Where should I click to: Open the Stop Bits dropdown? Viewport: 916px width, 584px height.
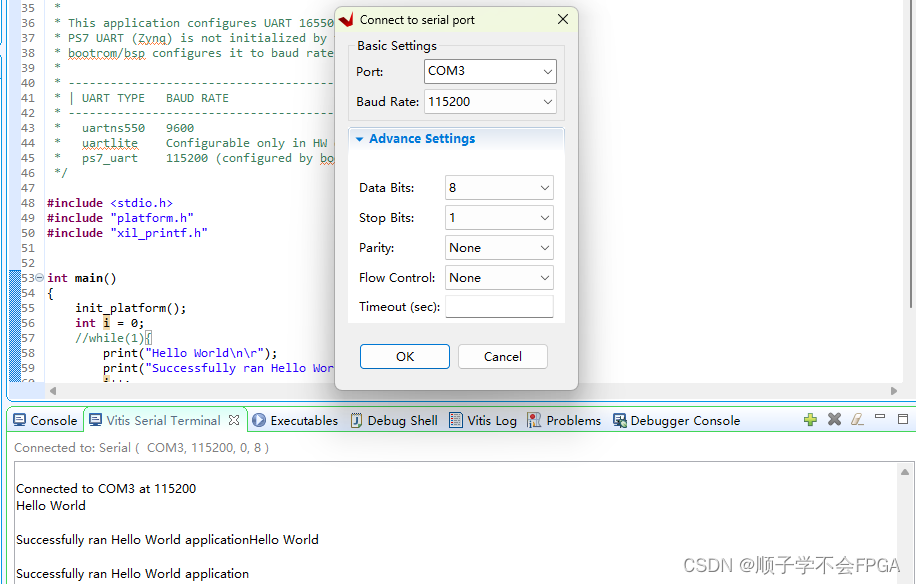click(x=499, y=218)
